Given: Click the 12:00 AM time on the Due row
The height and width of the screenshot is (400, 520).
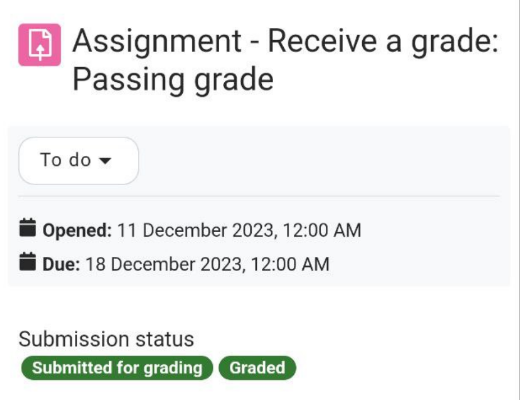Looking at the screenshot, I should (290, 264).
